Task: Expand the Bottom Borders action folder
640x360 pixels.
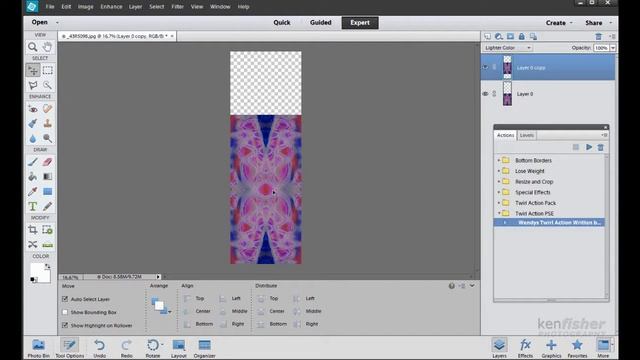Action: 498,160
